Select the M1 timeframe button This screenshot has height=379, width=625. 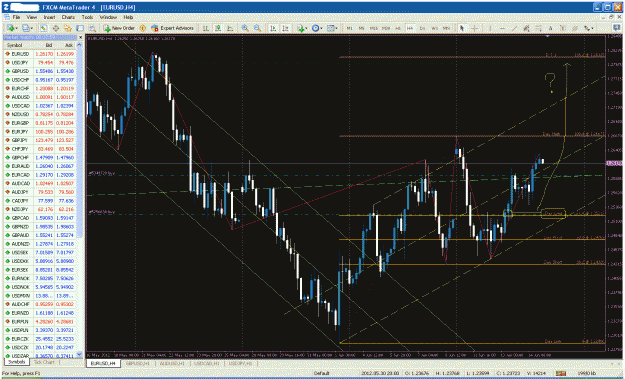coord(350,28)
